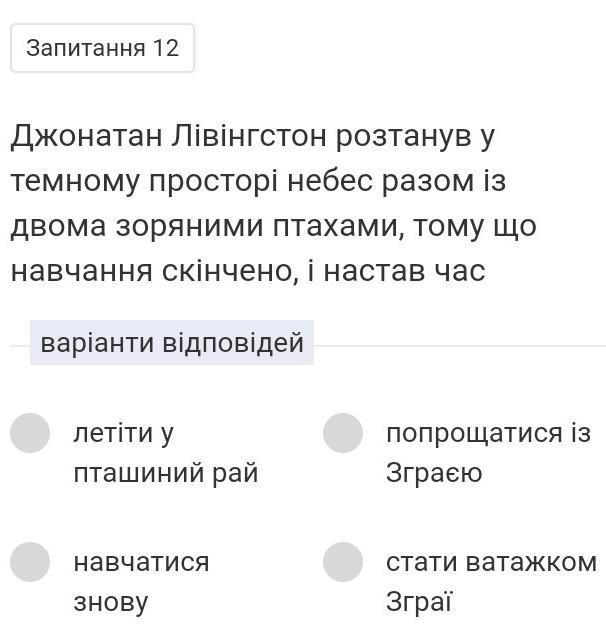The width and height of the screenshot is (606, 641).
Task: Click the word "знову" in third option
Action: click(110, 602)
